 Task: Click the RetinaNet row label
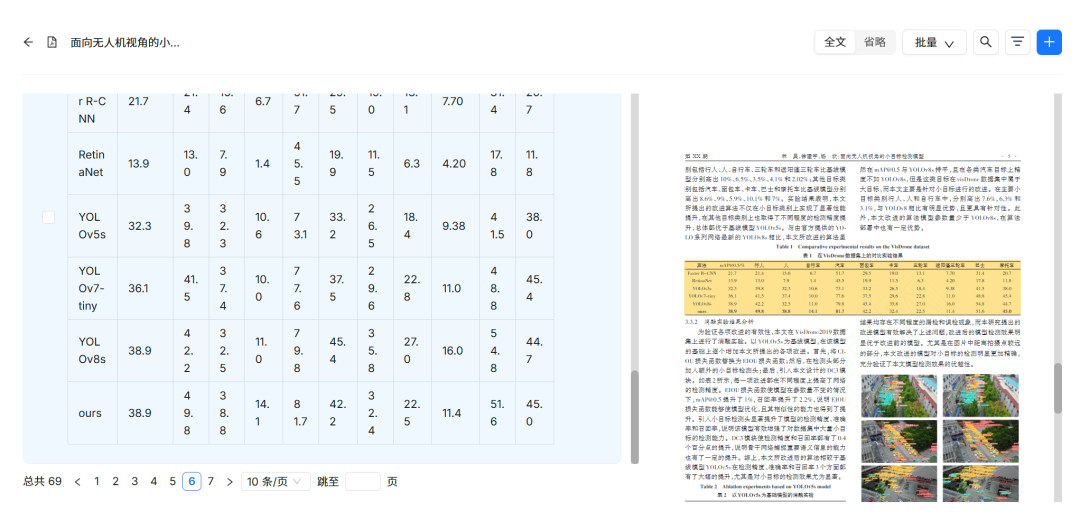coord(92,163)
